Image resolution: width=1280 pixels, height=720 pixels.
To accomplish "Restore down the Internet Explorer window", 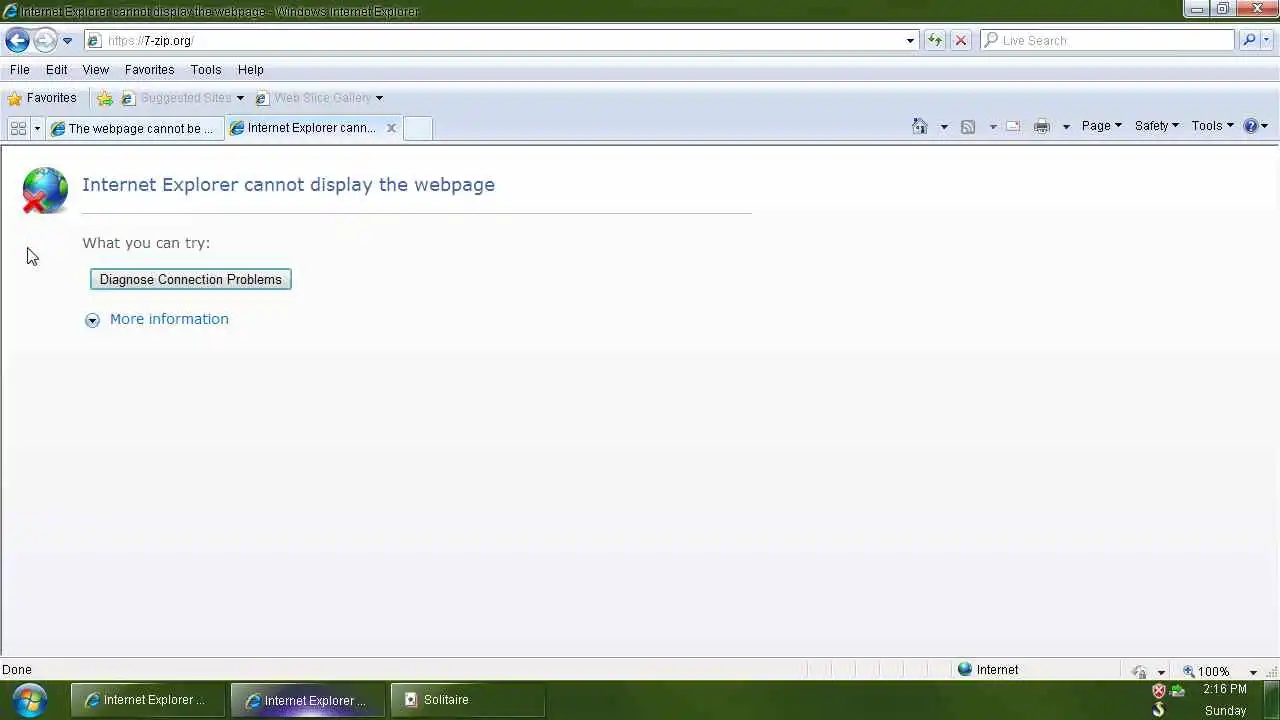I will point(1223,9).
